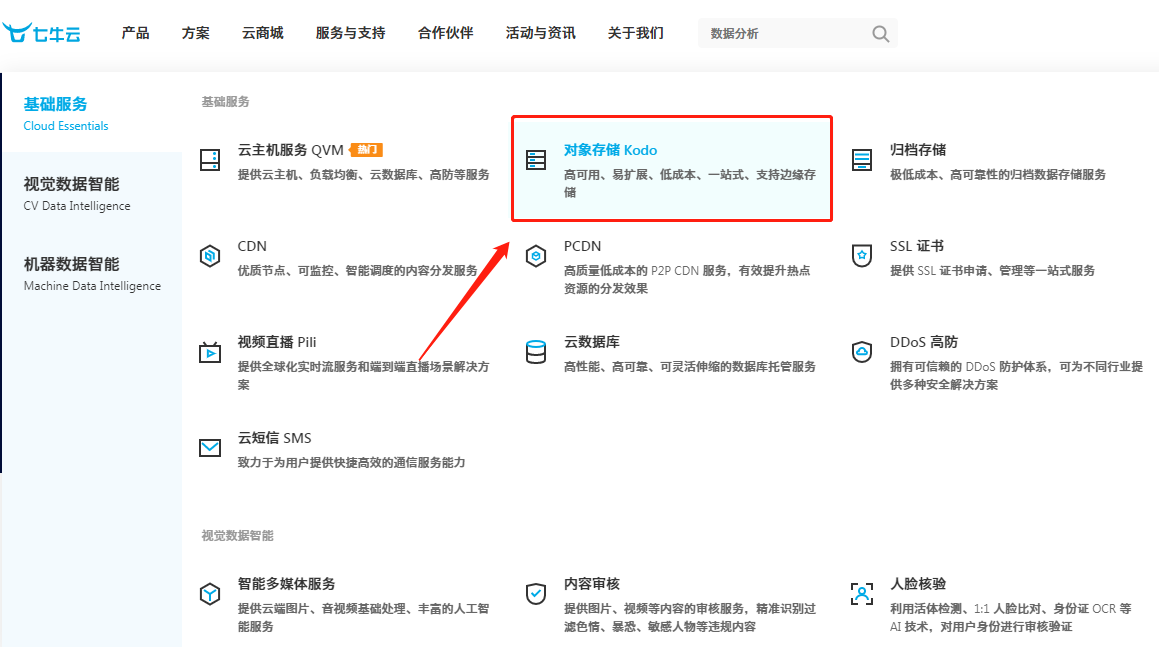
Task: Click the CDN hexagon icon
Action: (210, 256)
